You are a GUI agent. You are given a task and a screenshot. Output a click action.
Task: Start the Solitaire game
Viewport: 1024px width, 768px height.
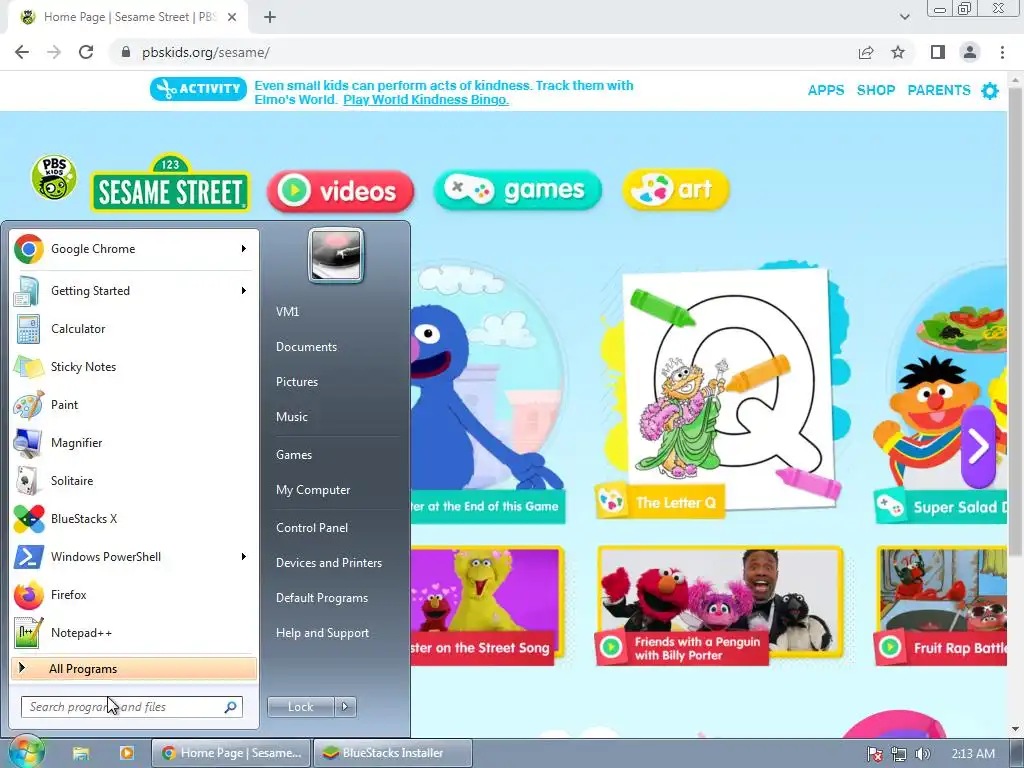[134, 480]
